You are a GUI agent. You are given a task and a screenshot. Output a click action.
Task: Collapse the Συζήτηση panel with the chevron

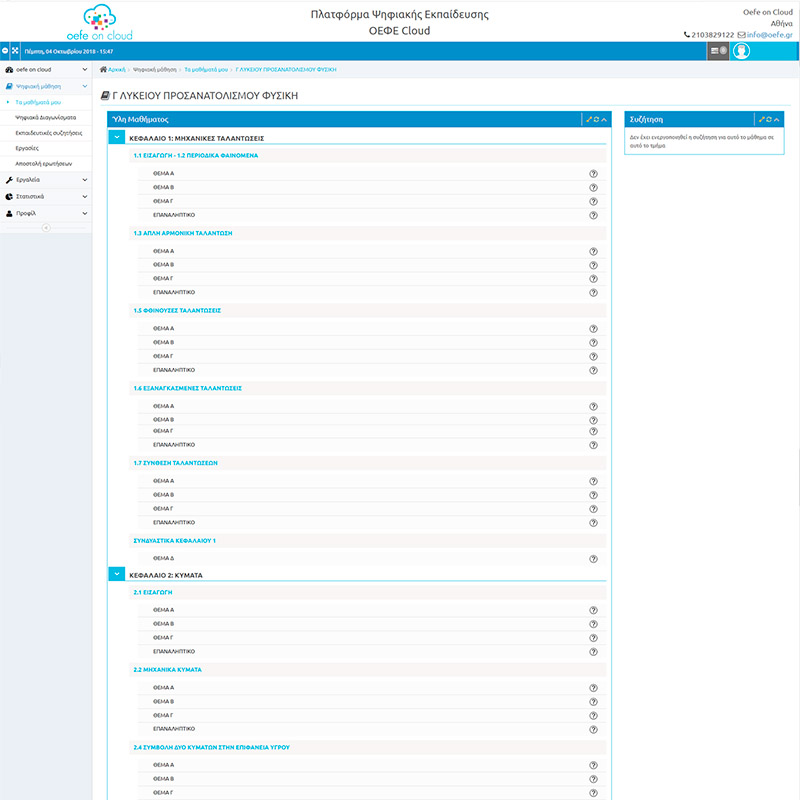[x=776, y=119]
